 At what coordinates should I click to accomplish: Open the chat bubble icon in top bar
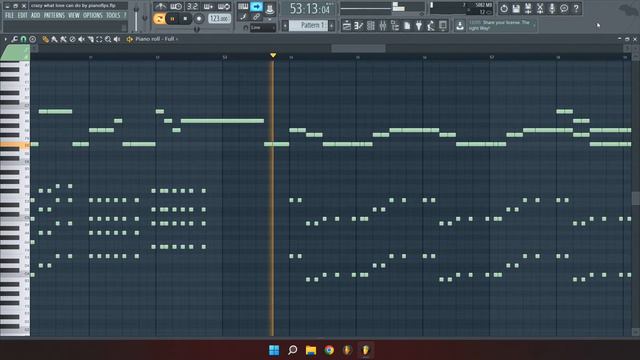pos(564,8)
